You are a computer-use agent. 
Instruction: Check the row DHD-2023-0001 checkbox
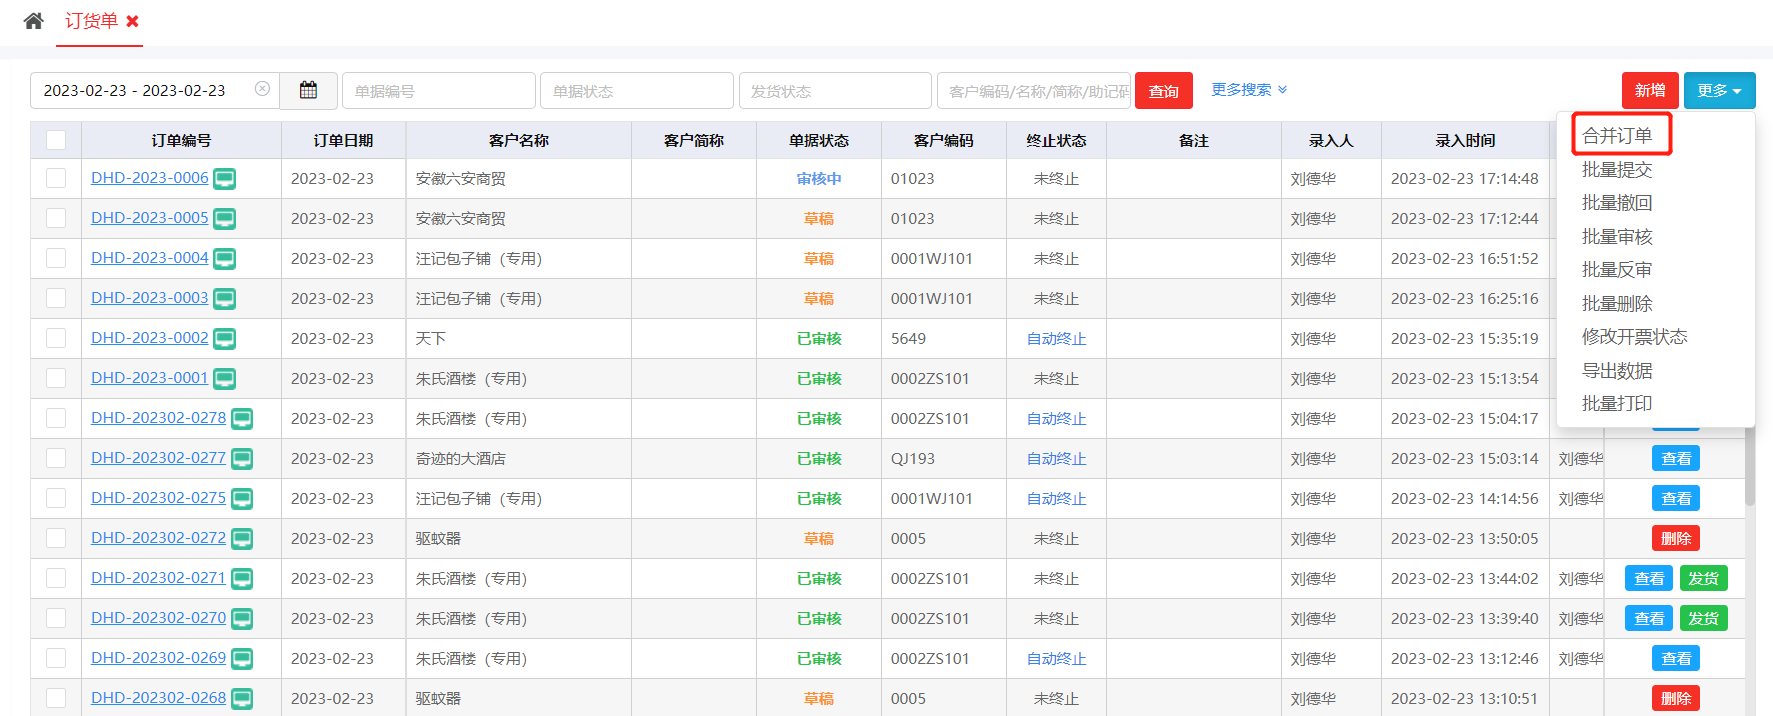[x=56, y=378]
